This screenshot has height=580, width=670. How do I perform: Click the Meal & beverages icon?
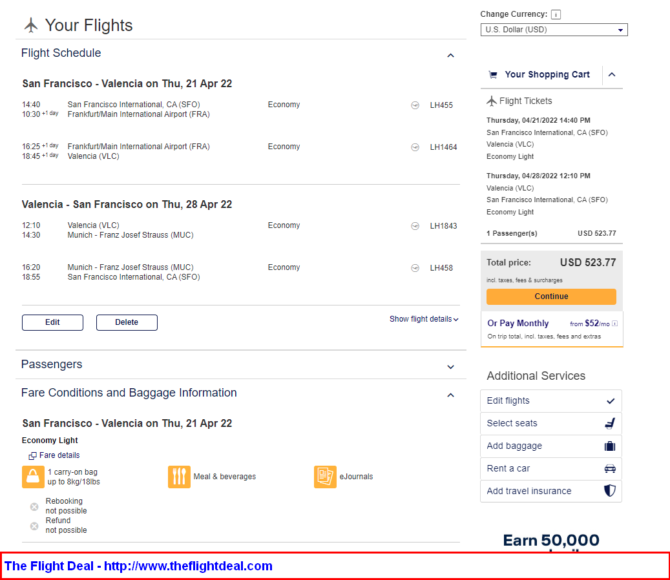coord(179,477)
